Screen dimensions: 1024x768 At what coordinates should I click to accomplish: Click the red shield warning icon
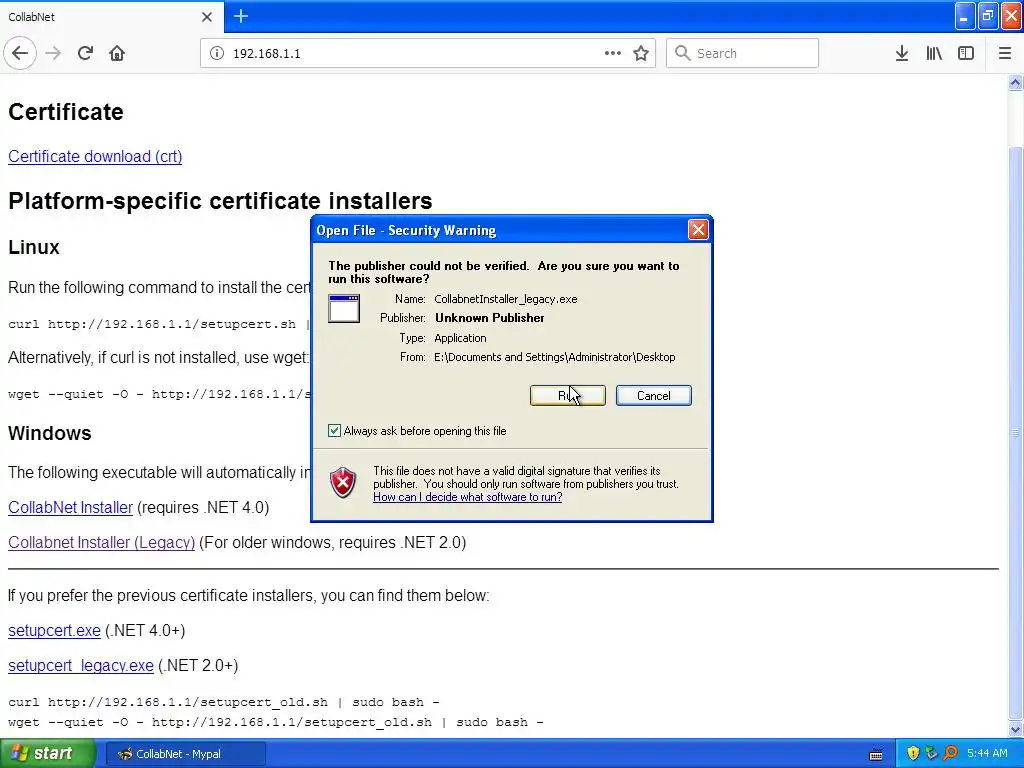343,483
